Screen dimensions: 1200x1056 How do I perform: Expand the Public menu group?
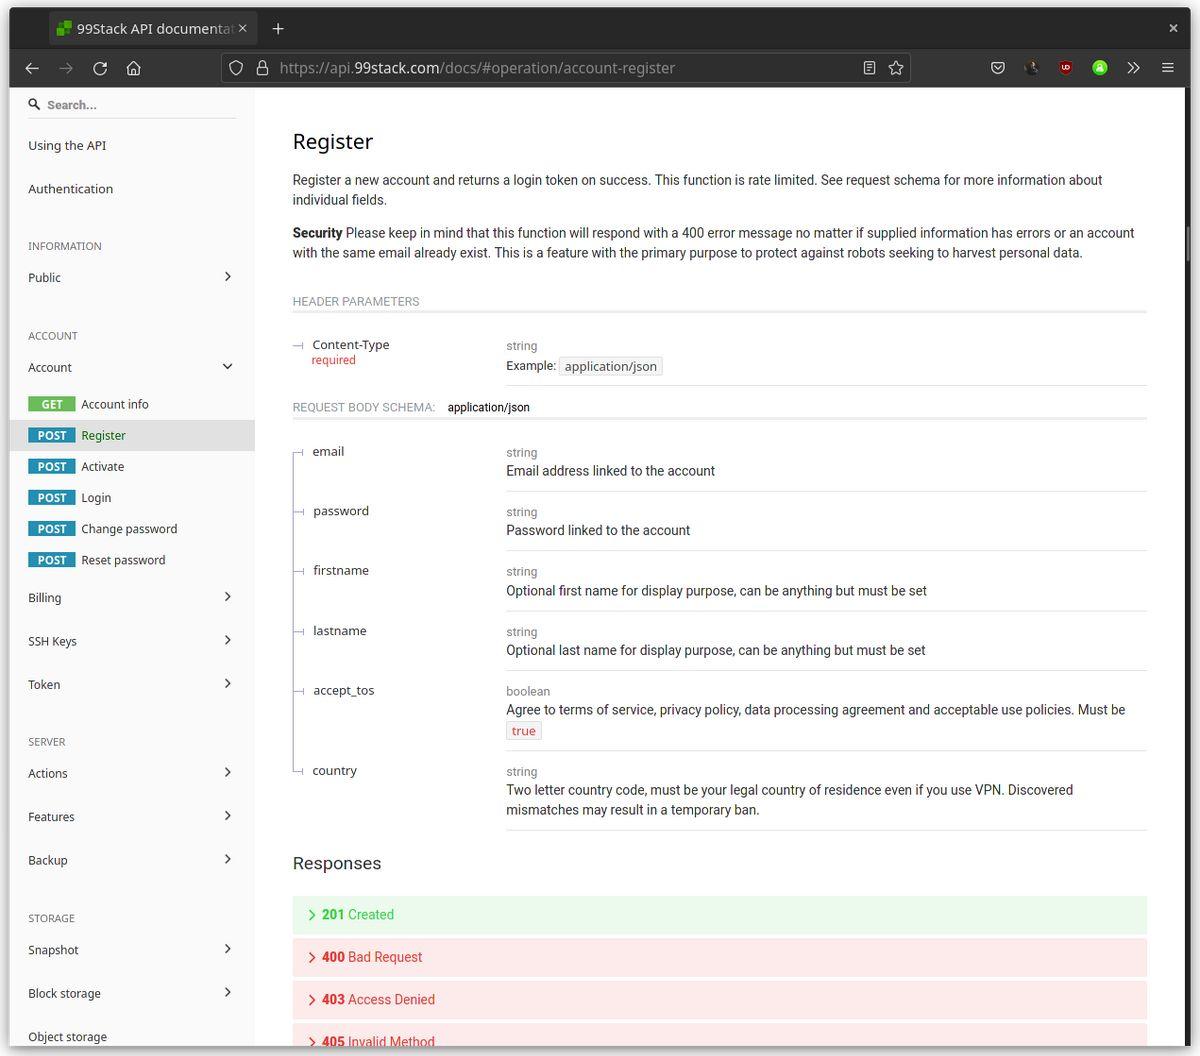132,277
